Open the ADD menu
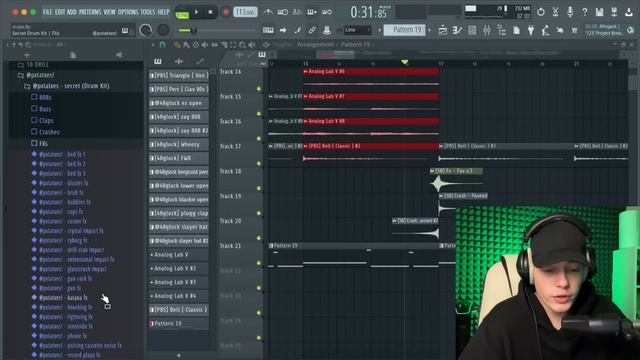640x360 pixels. 72,12
